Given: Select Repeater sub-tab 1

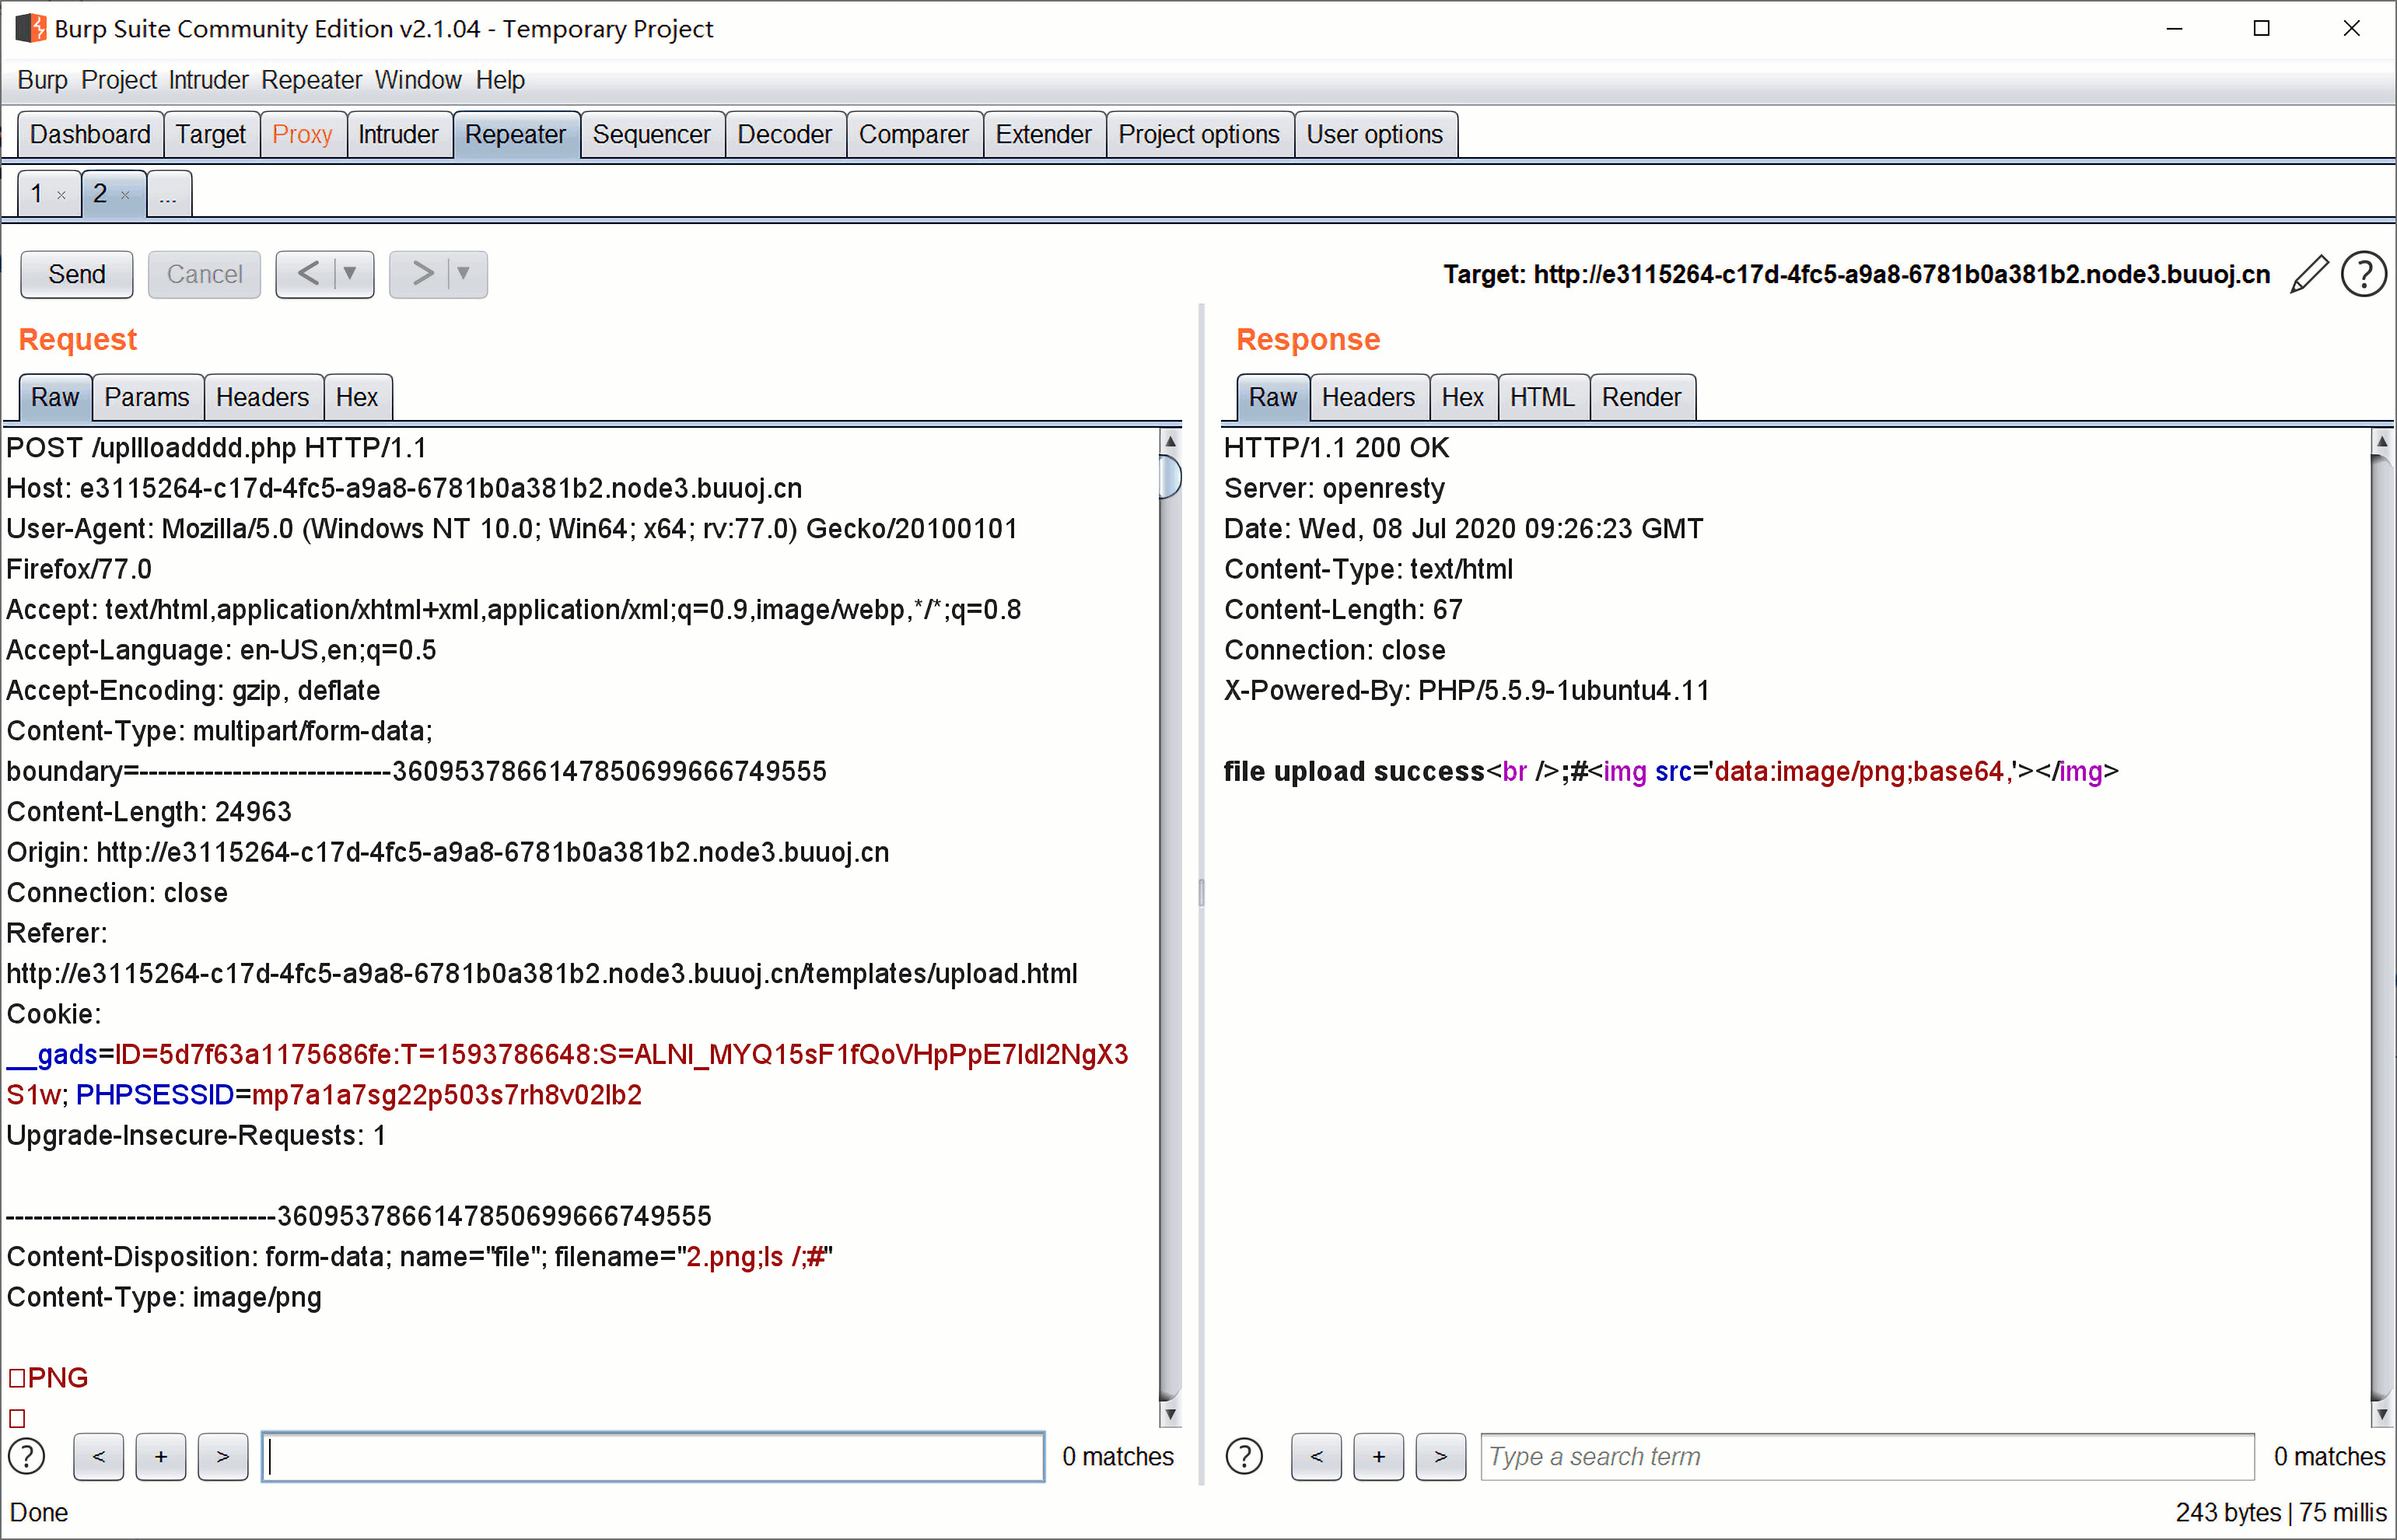Looking at the screenshot, I should [36, 194].
